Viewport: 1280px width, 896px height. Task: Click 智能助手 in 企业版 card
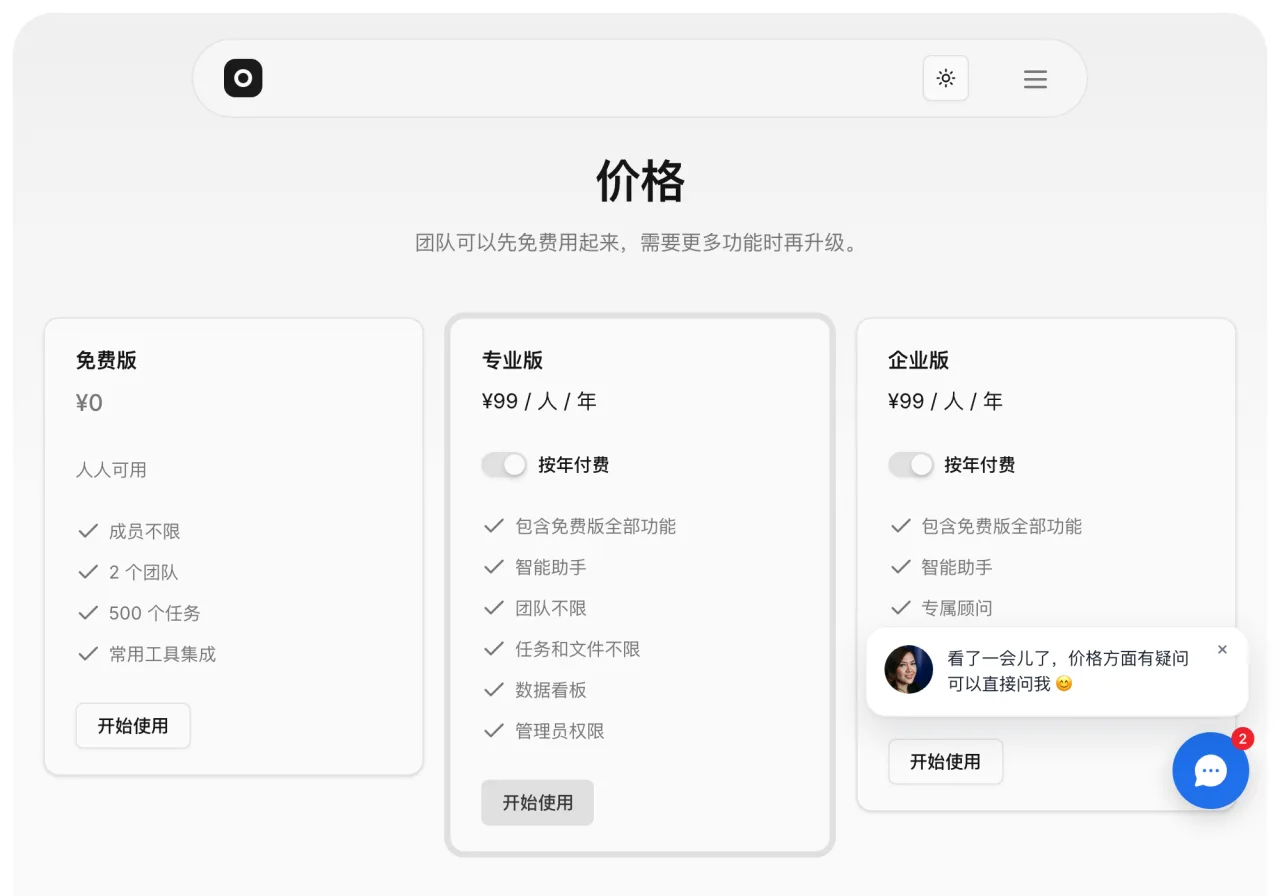click(x=957, y=567)
